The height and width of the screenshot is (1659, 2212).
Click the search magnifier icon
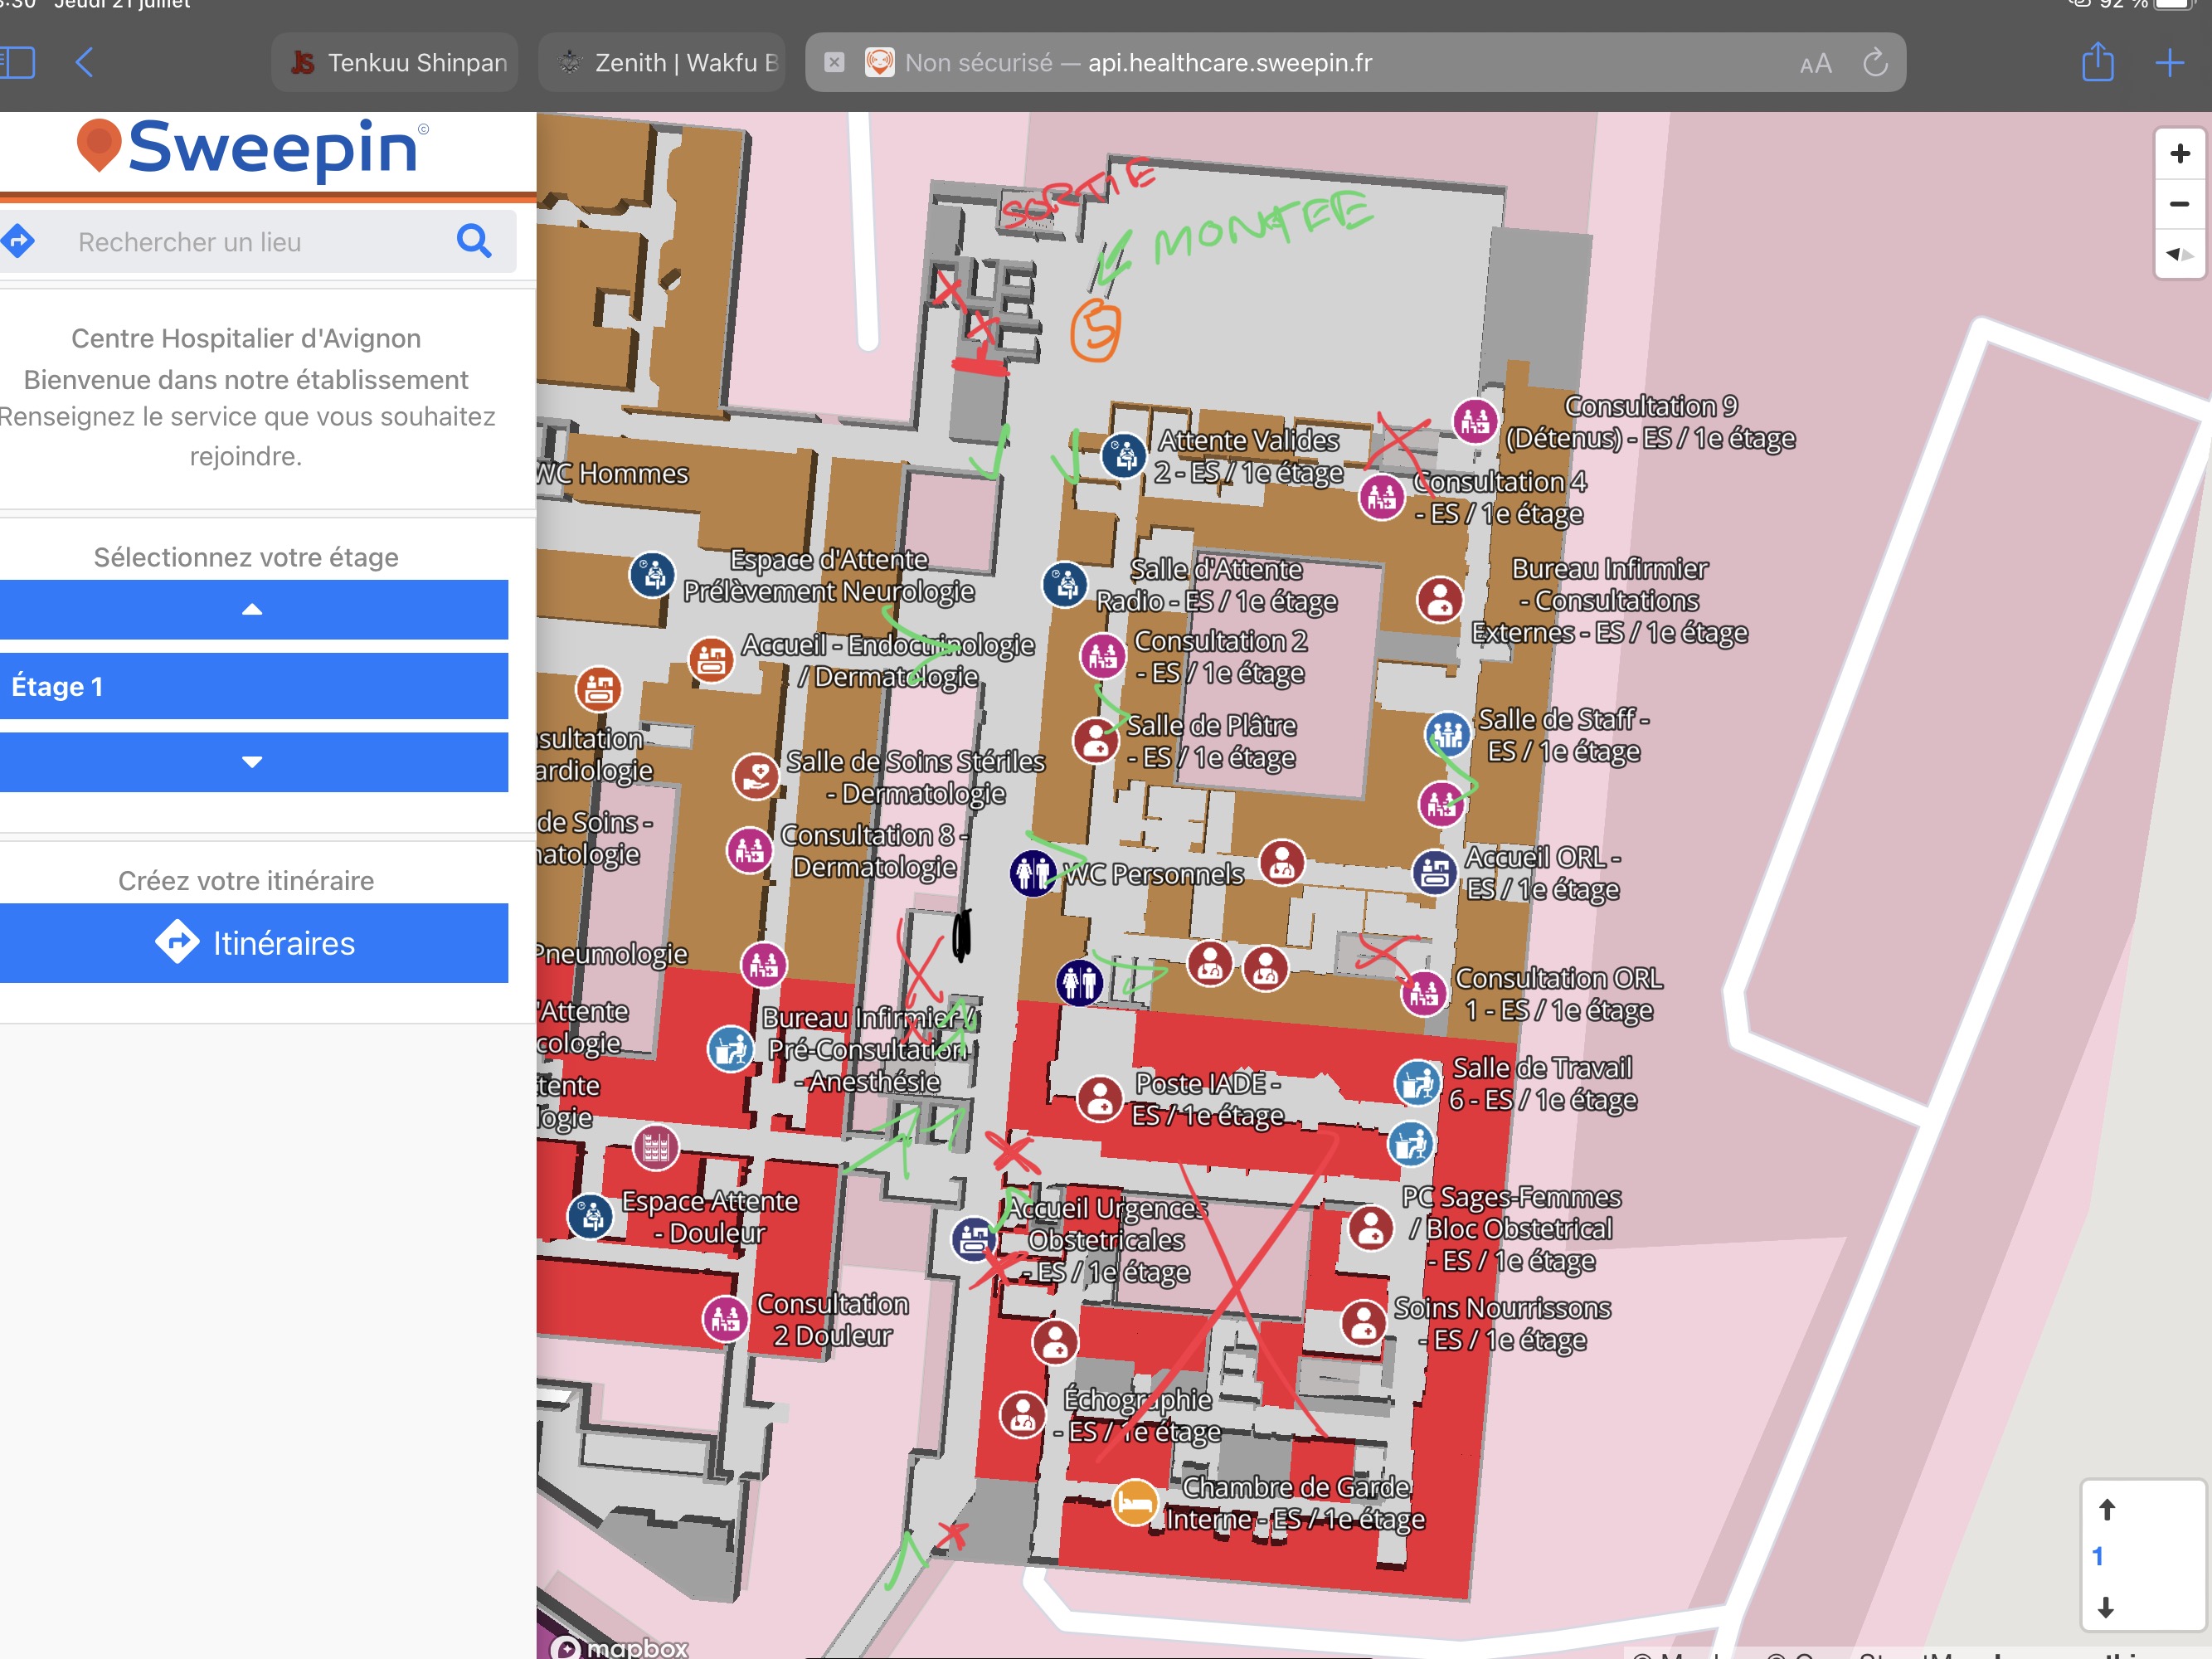pyautogui.click(x=474, y=241)
